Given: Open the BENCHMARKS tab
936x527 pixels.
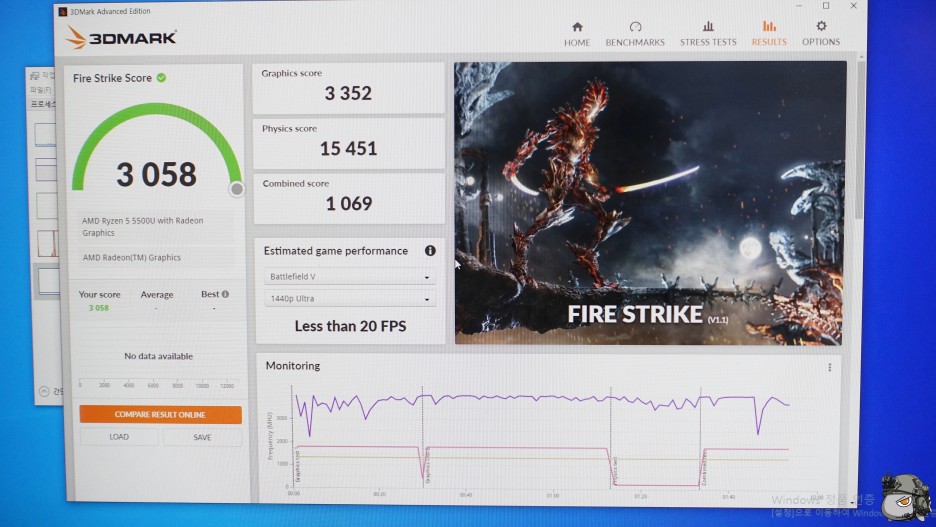Looking at the screenshot, I should pyautogui.click(x=635, y=34).
